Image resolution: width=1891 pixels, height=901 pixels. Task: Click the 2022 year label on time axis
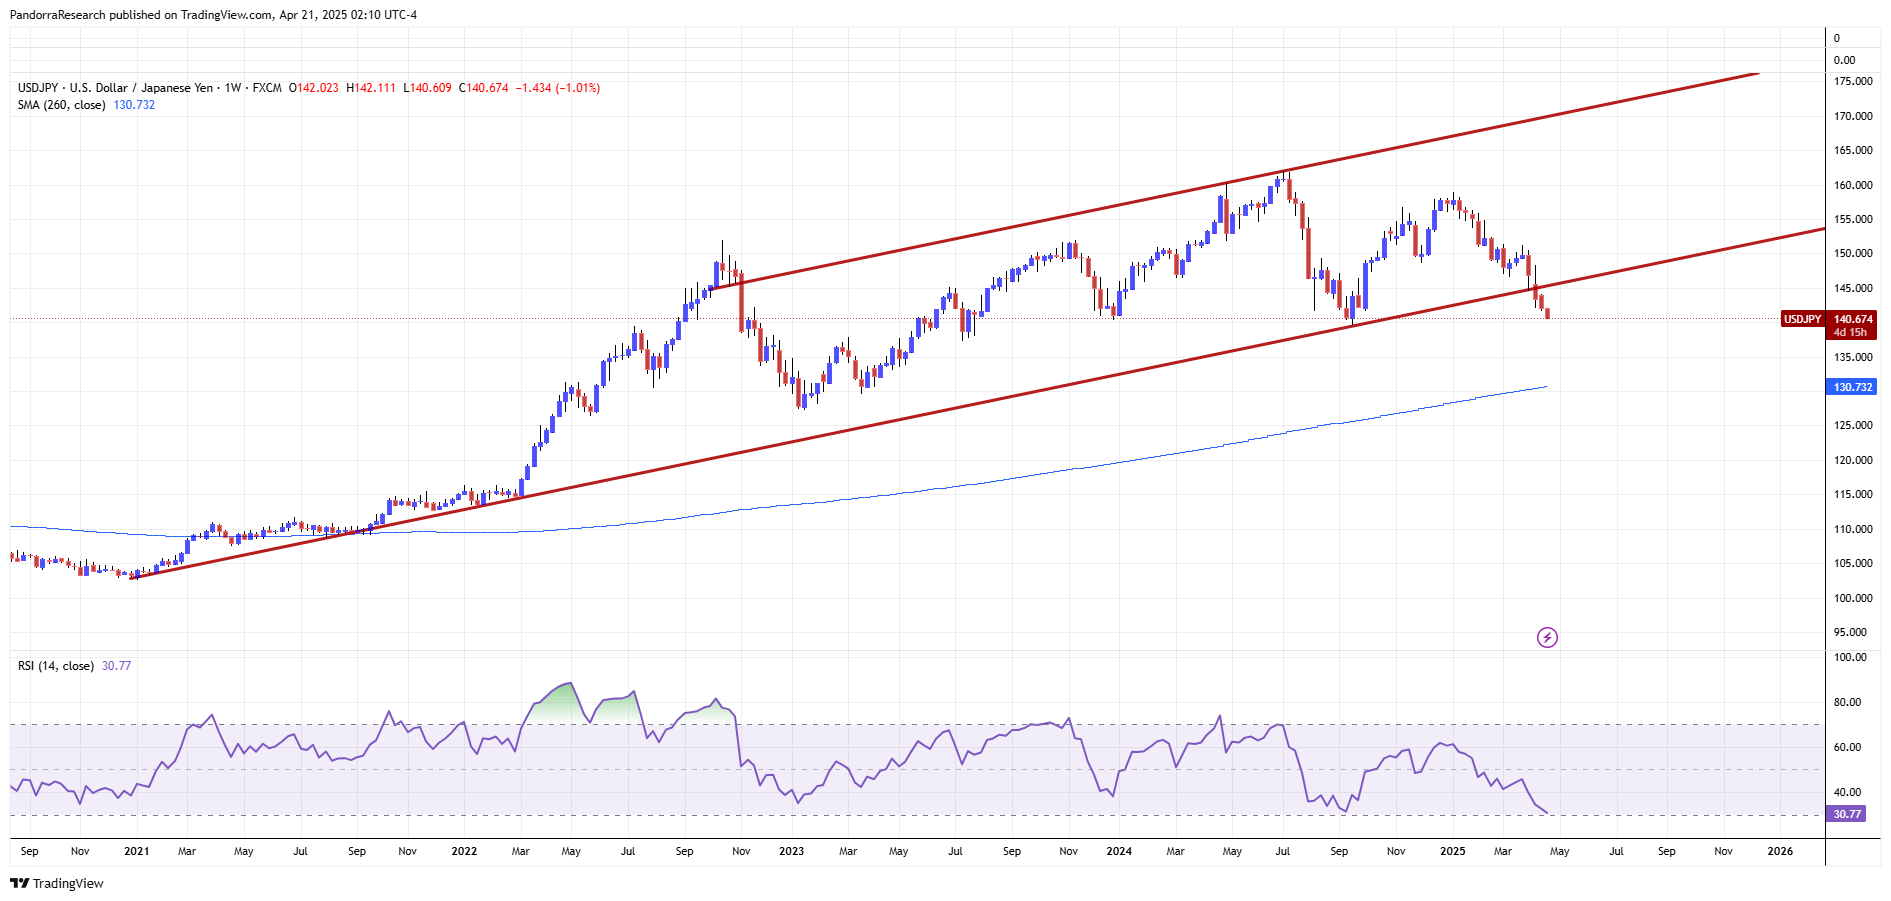pyautogui.click(x=464, y=852)
